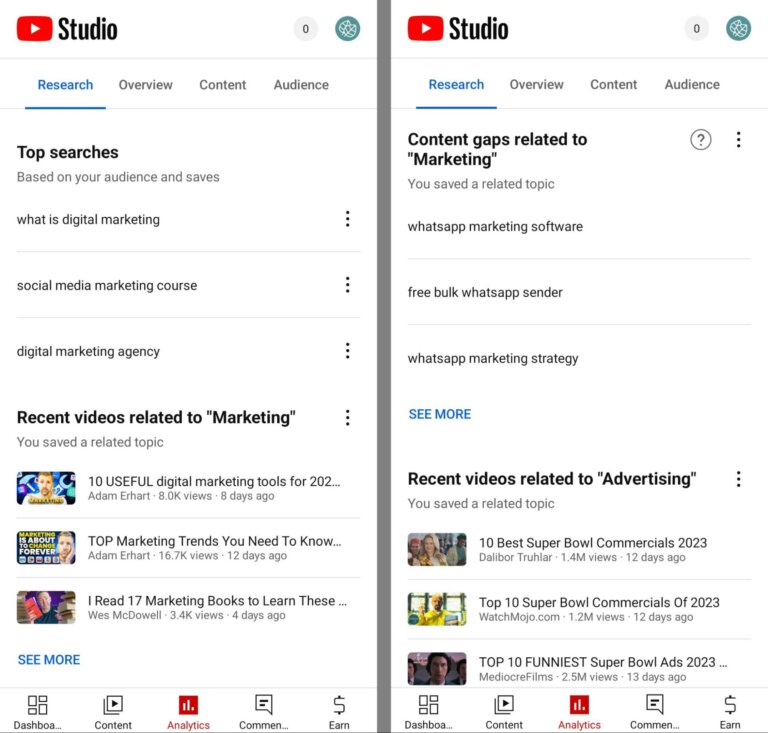Viewport: 768px width, 733px height.
Task: Click SEE MORE under whatsapp marketing strategy
Action: [439, 414]
